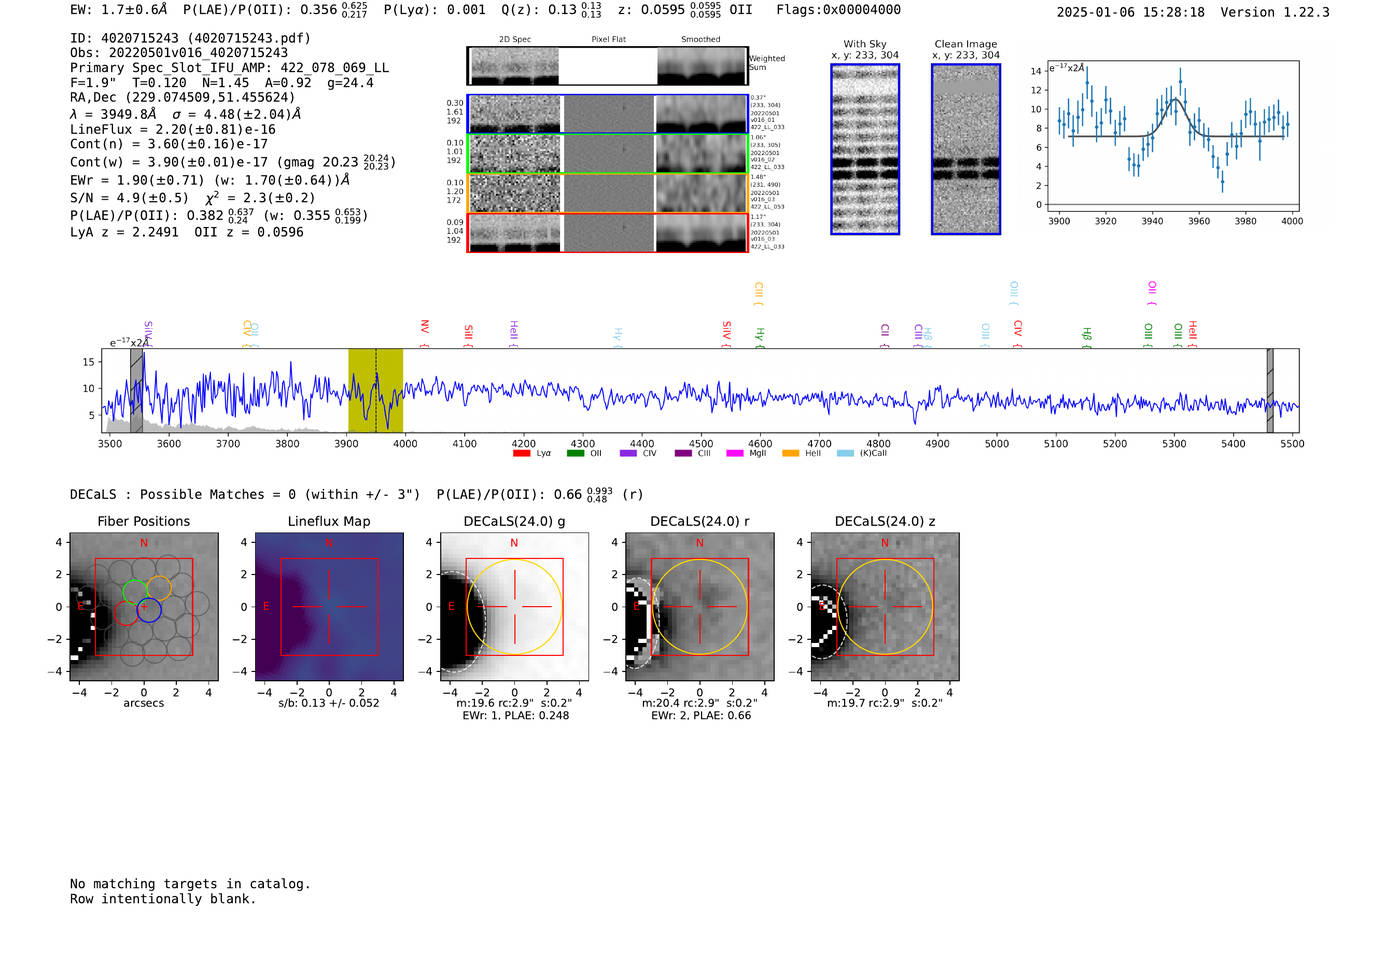Click the Lineflux Map panel
The width and height of the screenshot is (1400, 953).
click(329, 607)
